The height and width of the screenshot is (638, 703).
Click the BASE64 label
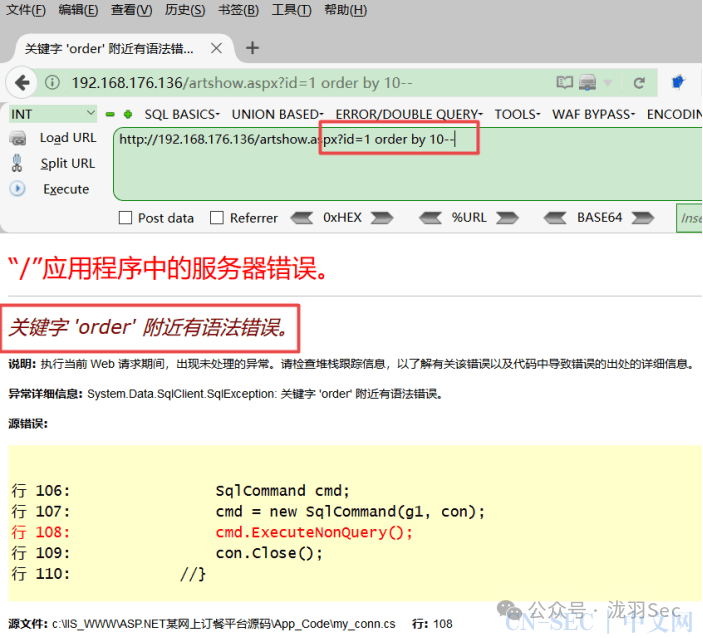pyautogui.click(x=599, y=217)
